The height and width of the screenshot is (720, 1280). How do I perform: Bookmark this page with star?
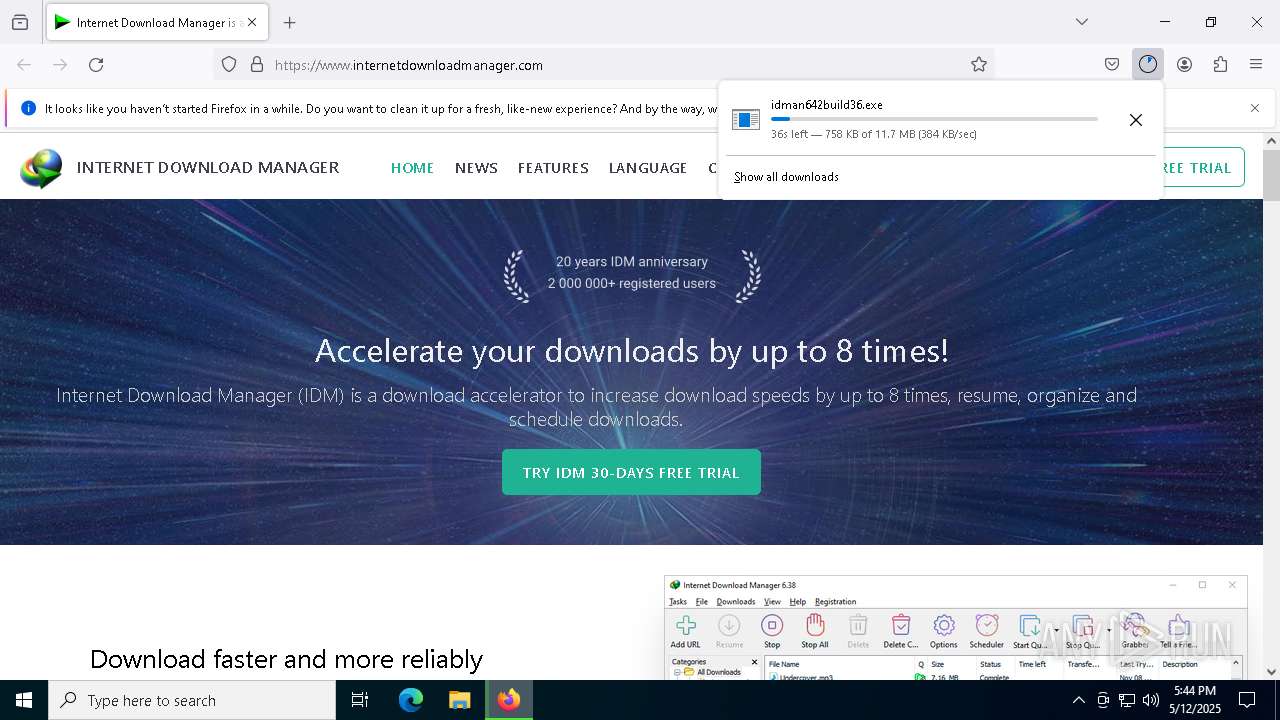979,64
